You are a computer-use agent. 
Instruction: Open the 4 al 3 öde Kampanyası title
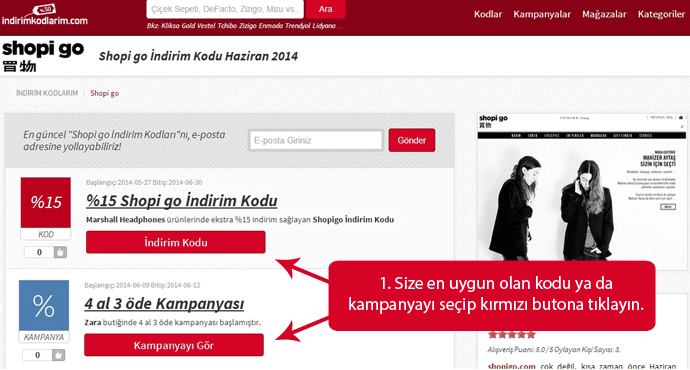click(164, 304)
